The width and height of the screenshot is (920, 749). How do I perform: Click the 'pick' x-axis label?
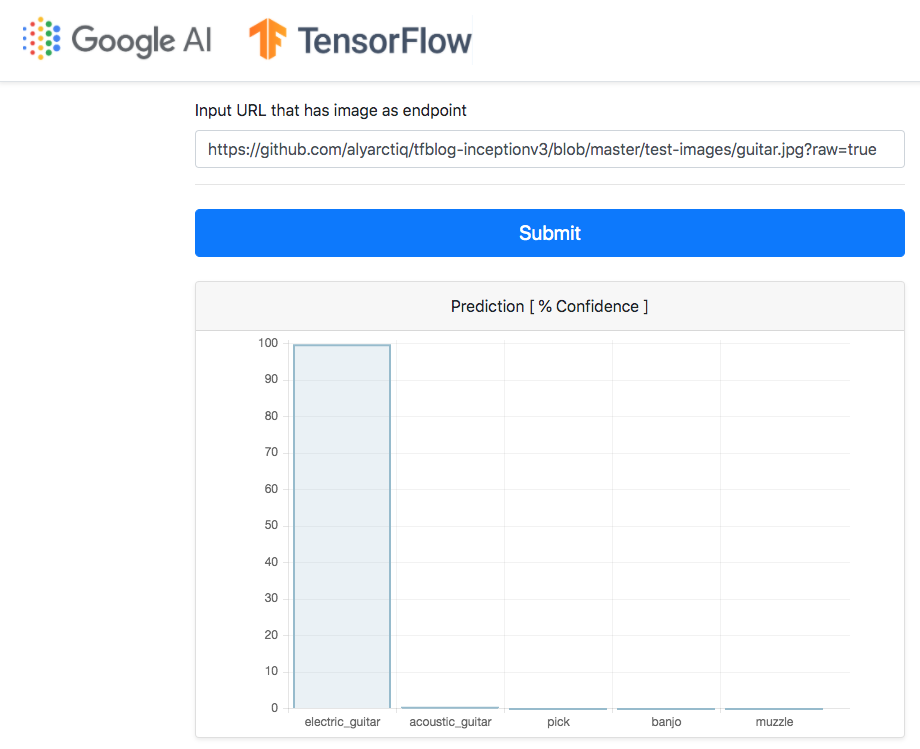[558, 722]
